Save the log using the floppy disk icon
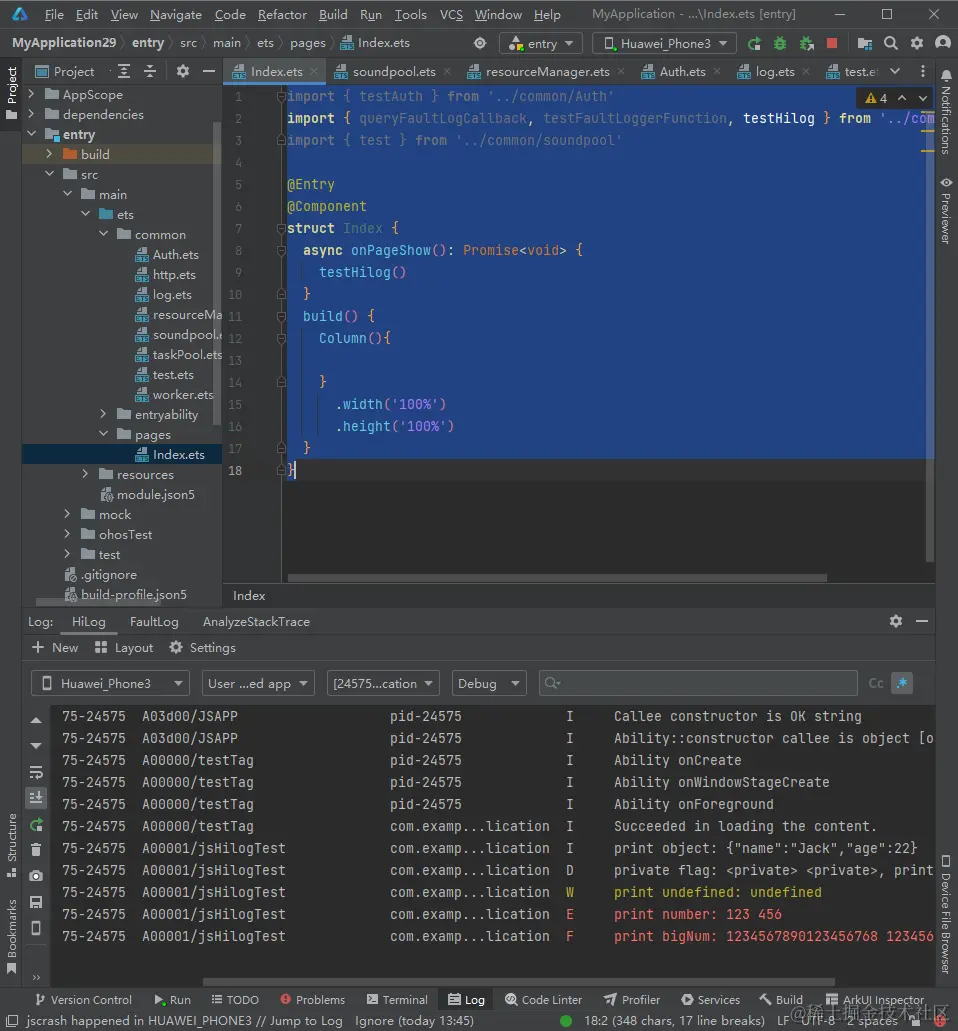Image resolution: width=958 pixels, height=1031 pixels. (36, 902)
